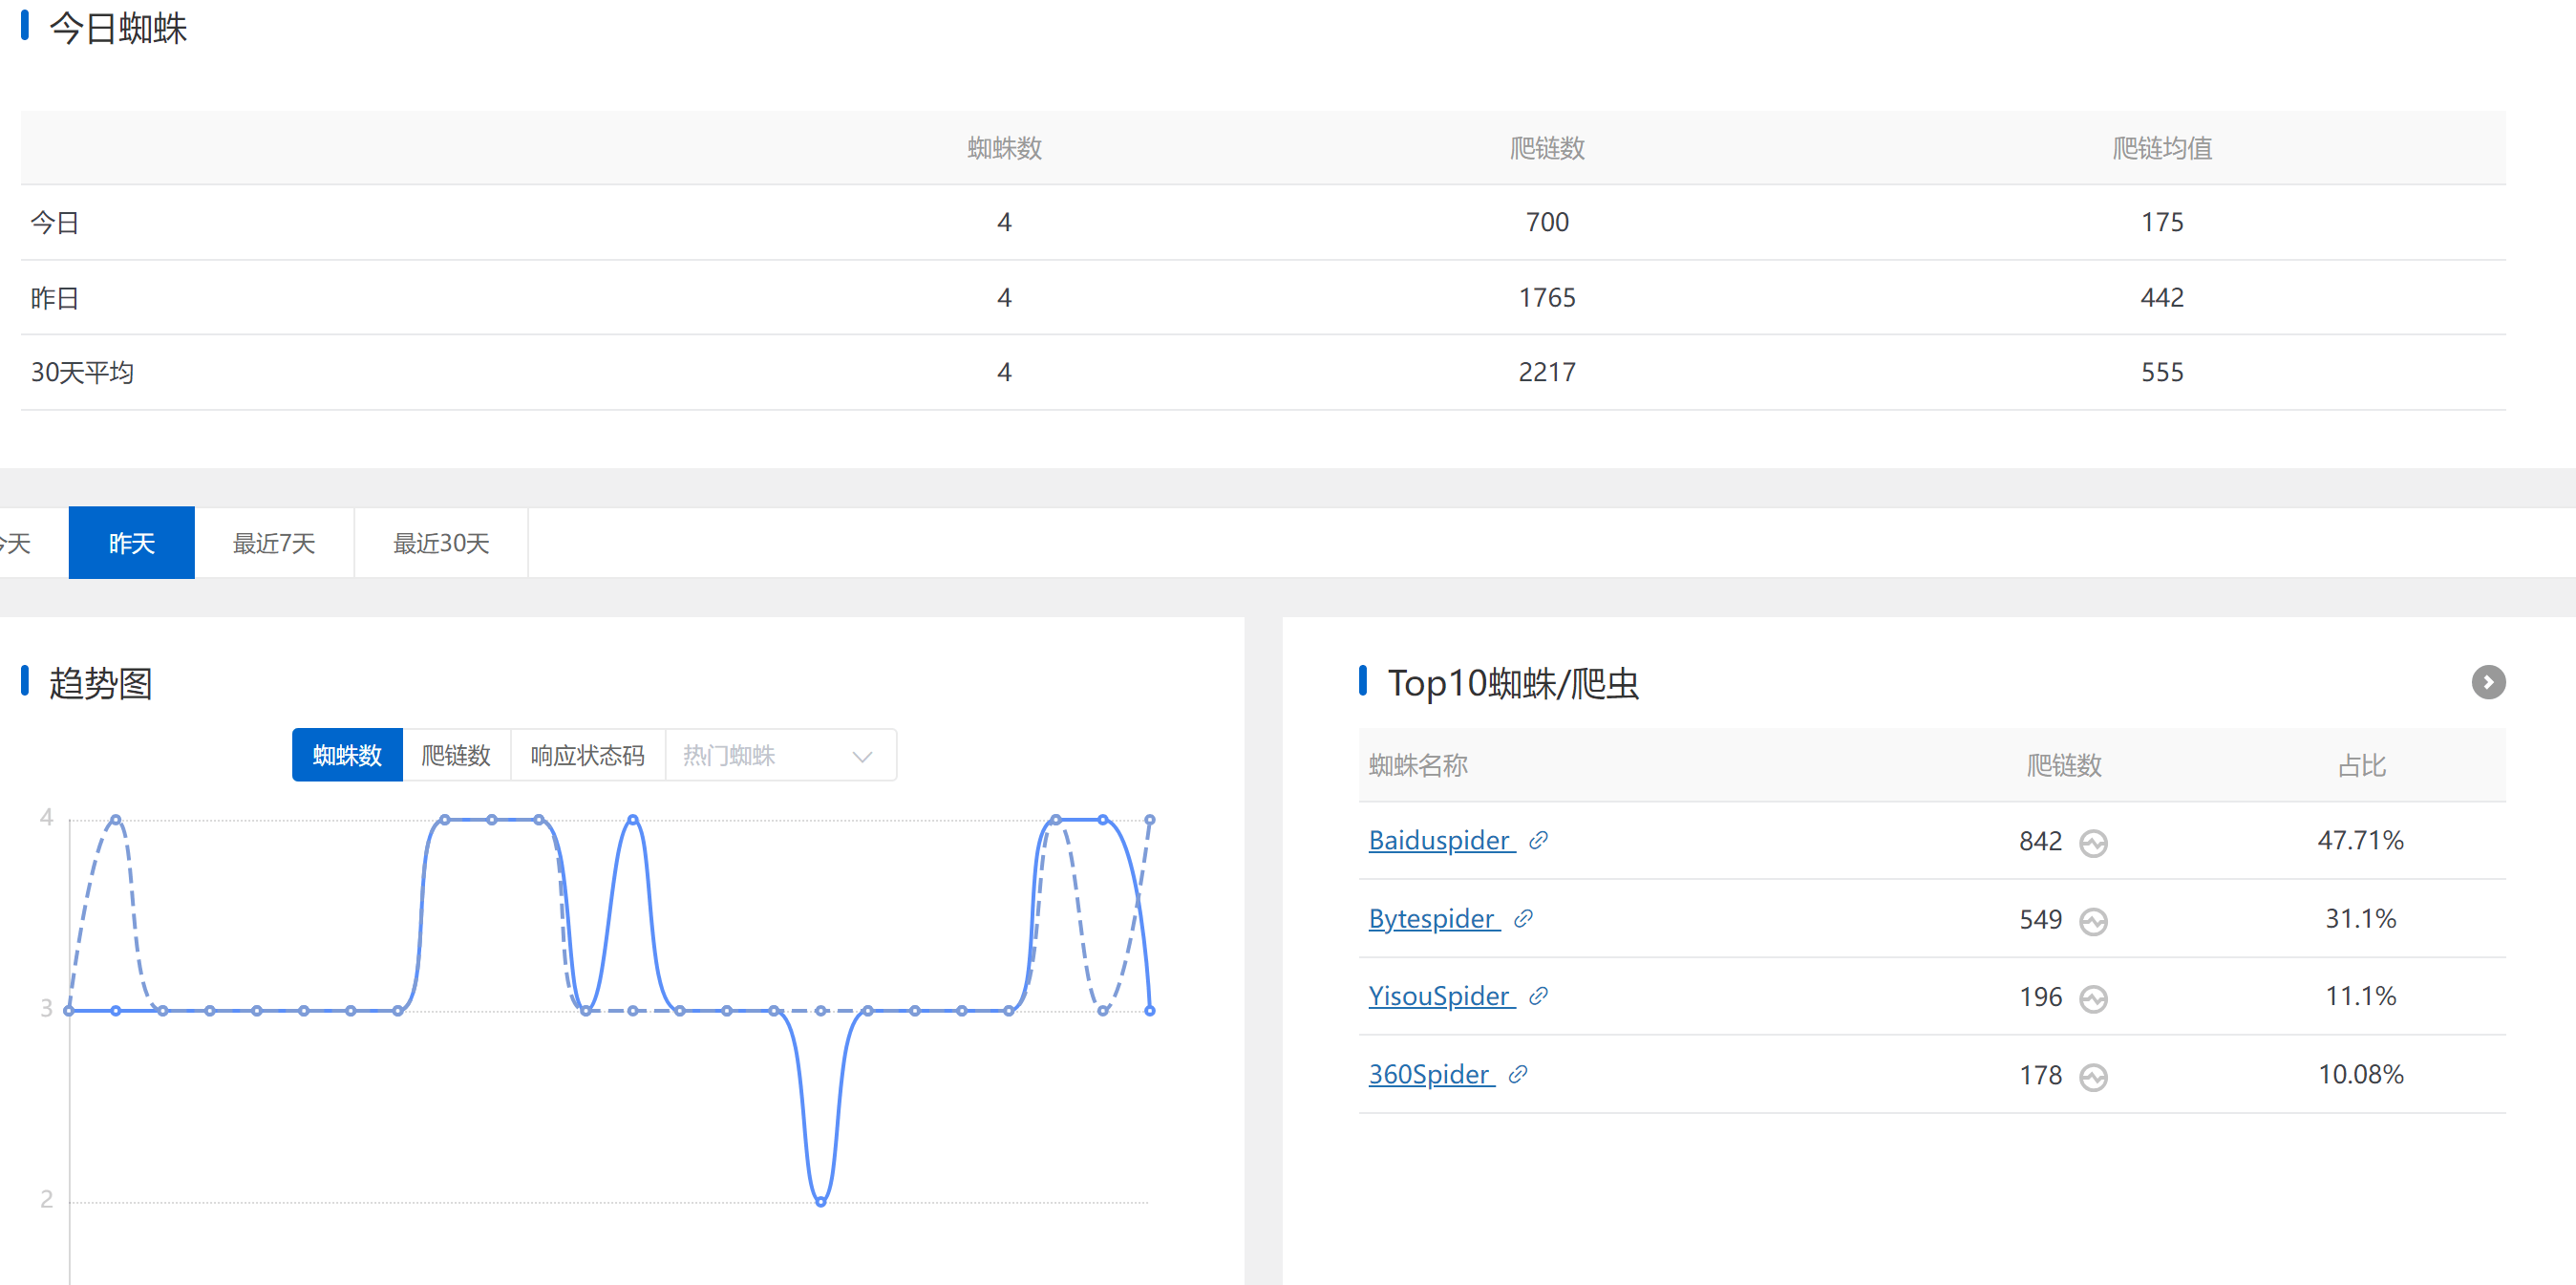Open external link icon beside 360Spider
Screen dimensions: 2576x1285
click(1517, 1074)
